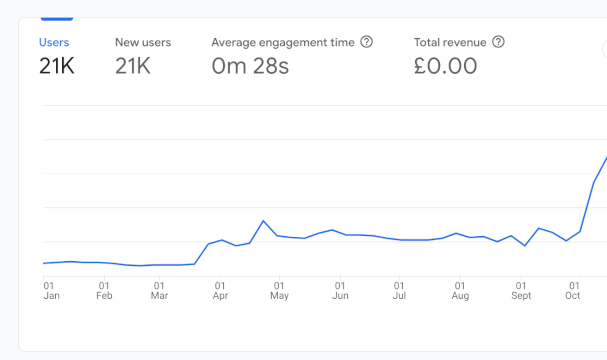Click the 01 Jul axis label
The width and height of the screenshot is (607, 360).
tap(399, 291)
